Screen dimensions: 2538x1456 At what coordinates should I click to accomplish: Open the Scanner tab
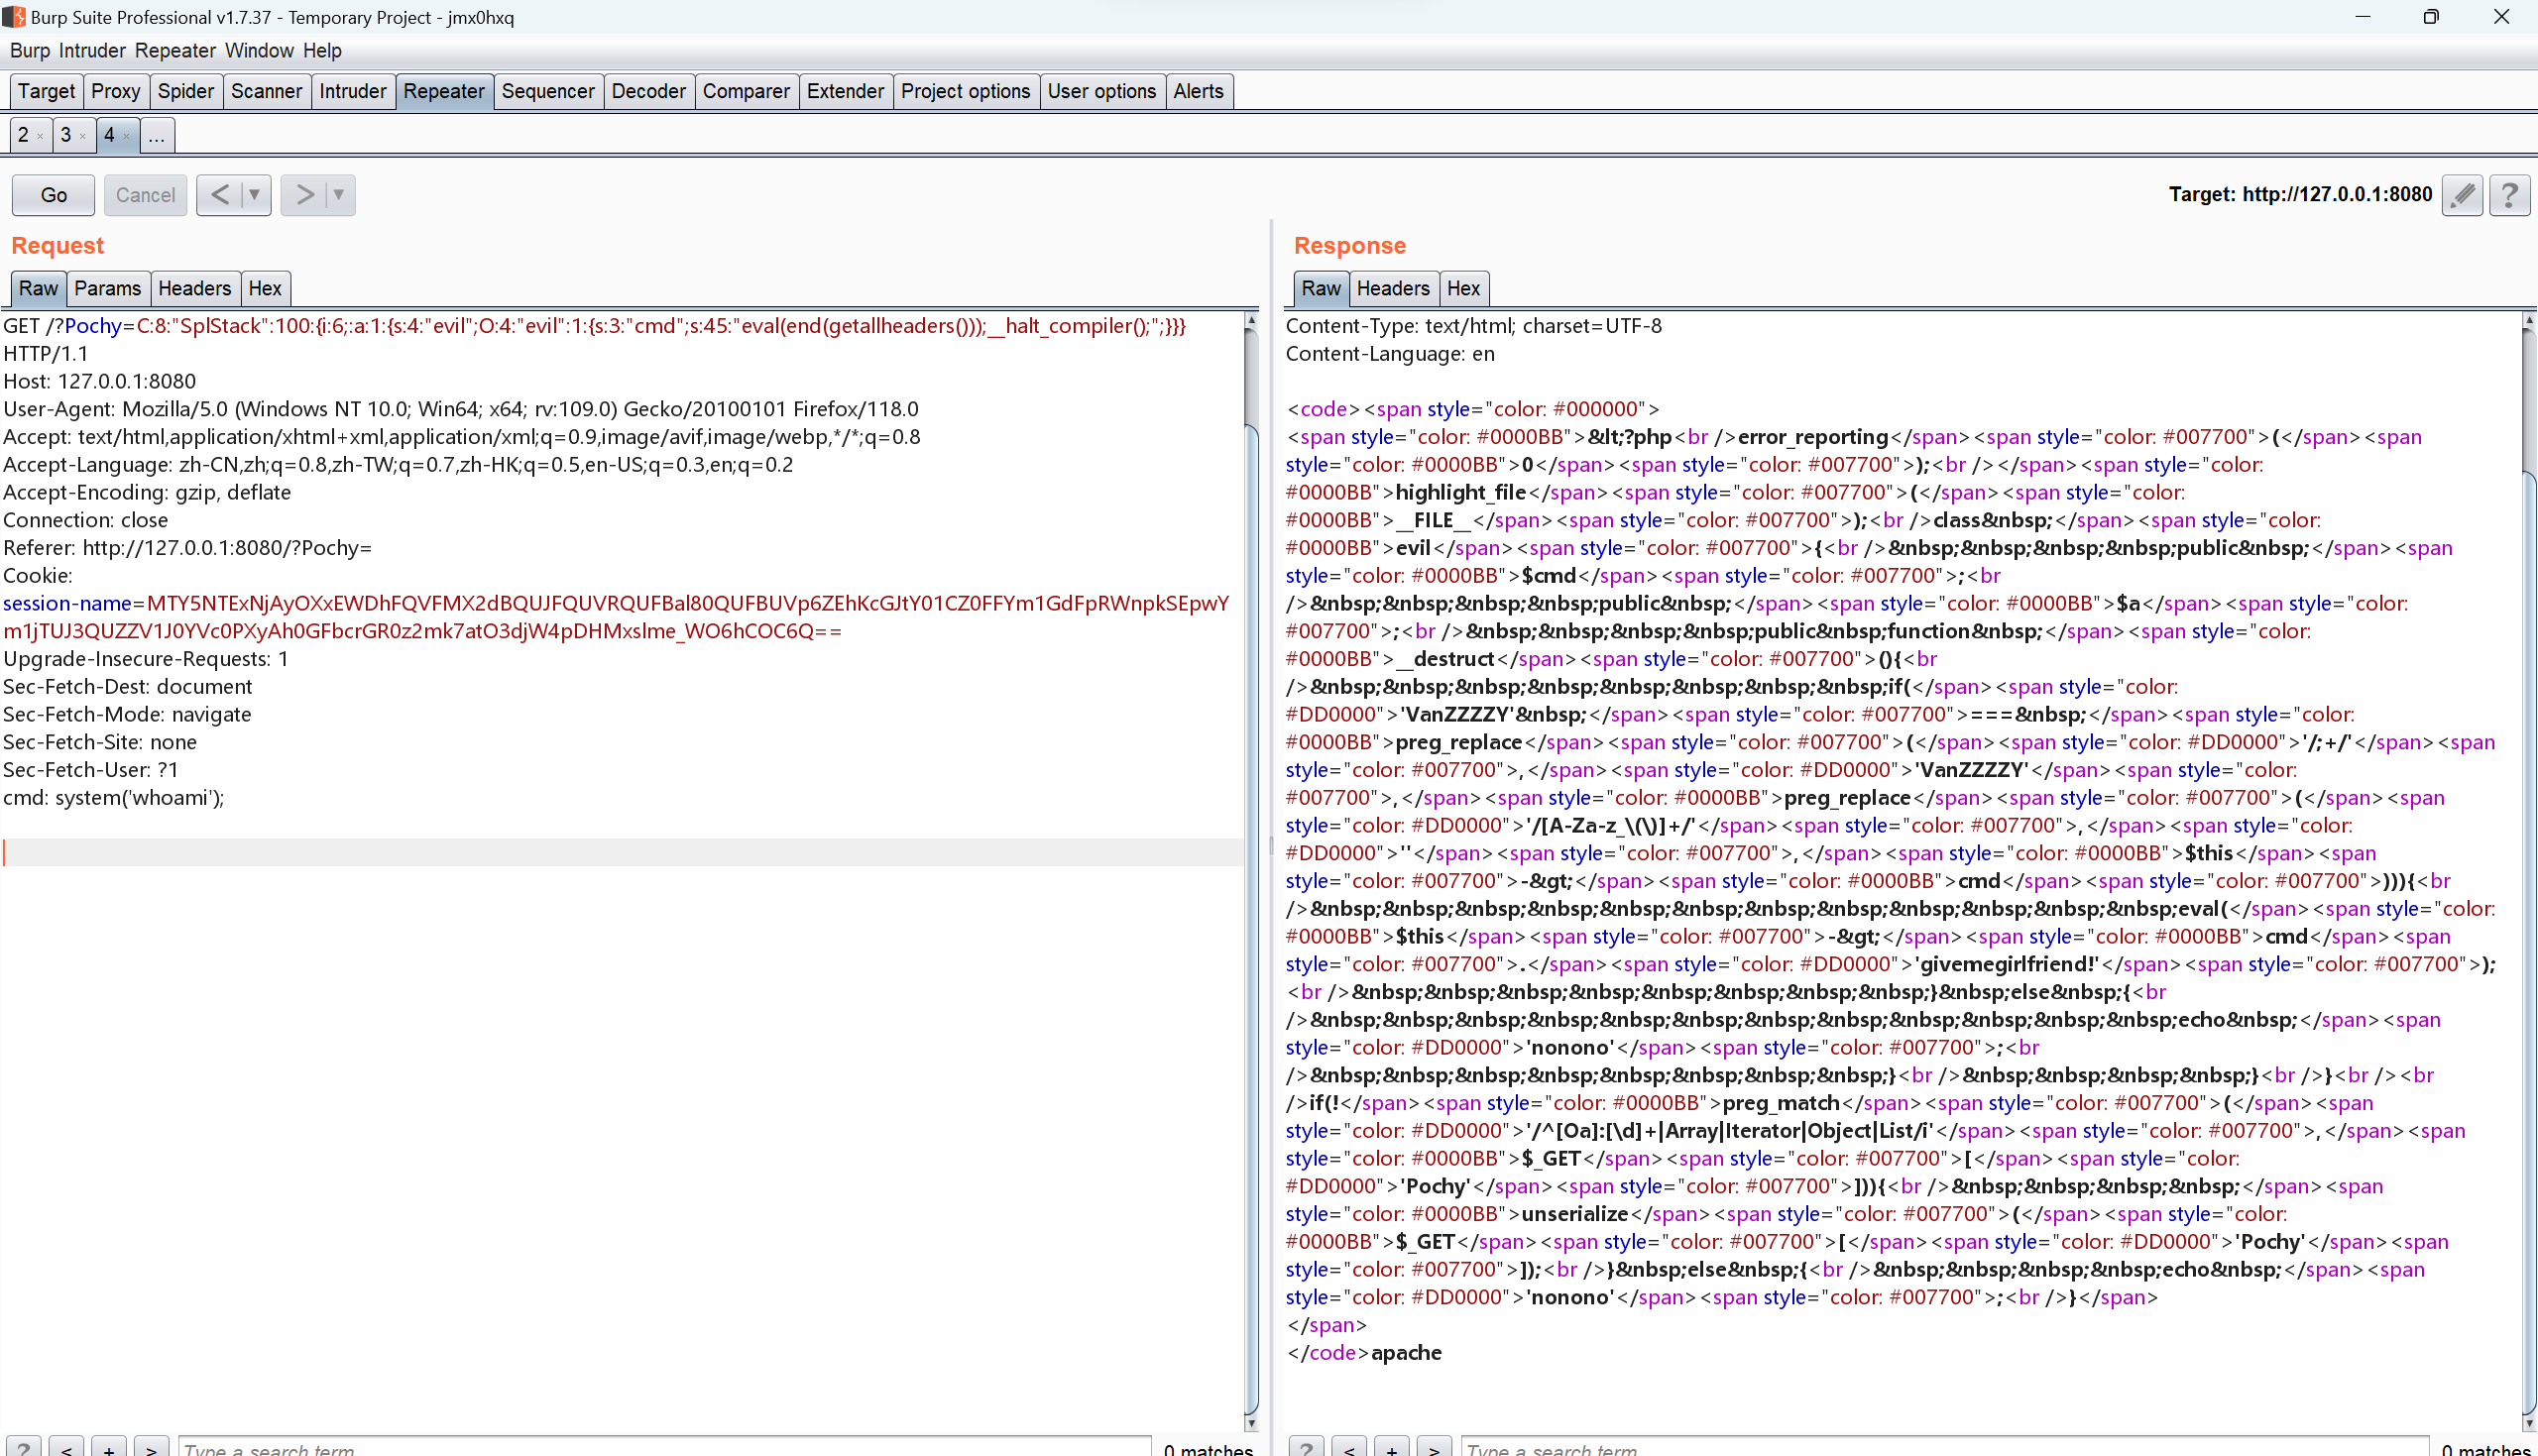(x=266, y=91)
